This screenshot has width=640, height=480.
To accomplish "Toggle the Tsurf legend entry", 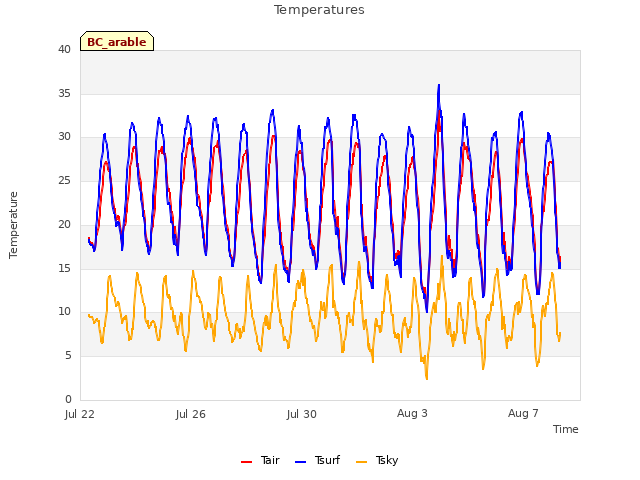I will pyautogui.click(x=317, y=460).
